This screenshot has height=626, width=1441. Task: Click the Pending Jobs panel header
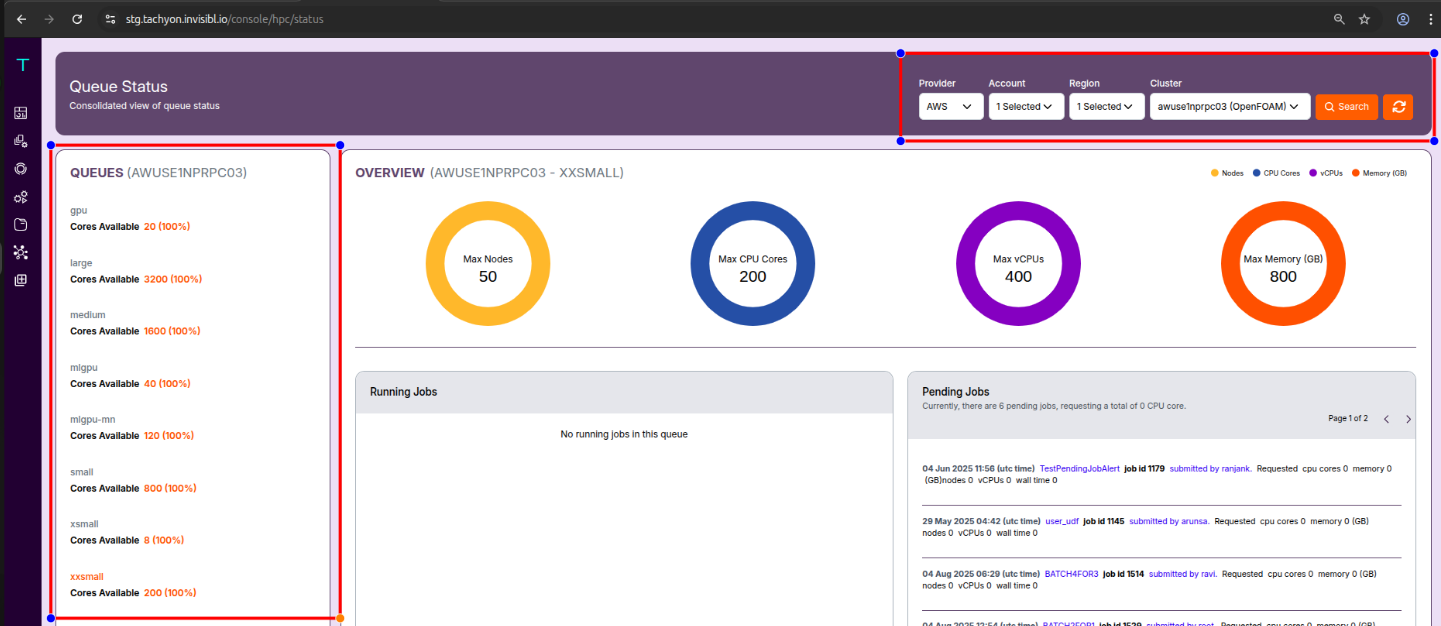click(1161, 405)
